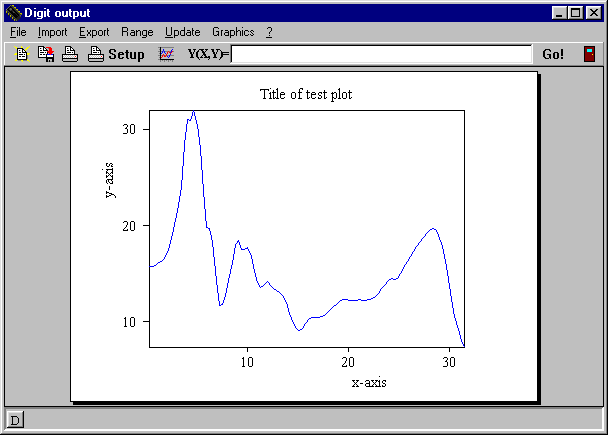Click the D button in status bar
Image resolution: width=608 pixels, height=435 pixels.
pos(15,419)
